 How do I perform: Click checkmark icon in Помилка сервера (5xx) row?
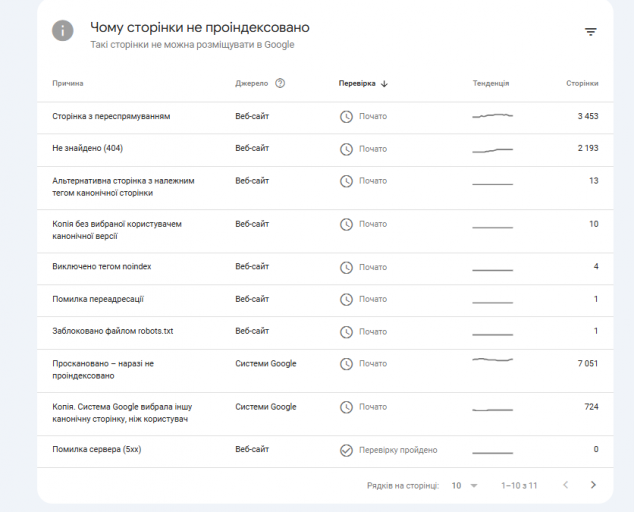click(346, 450)
